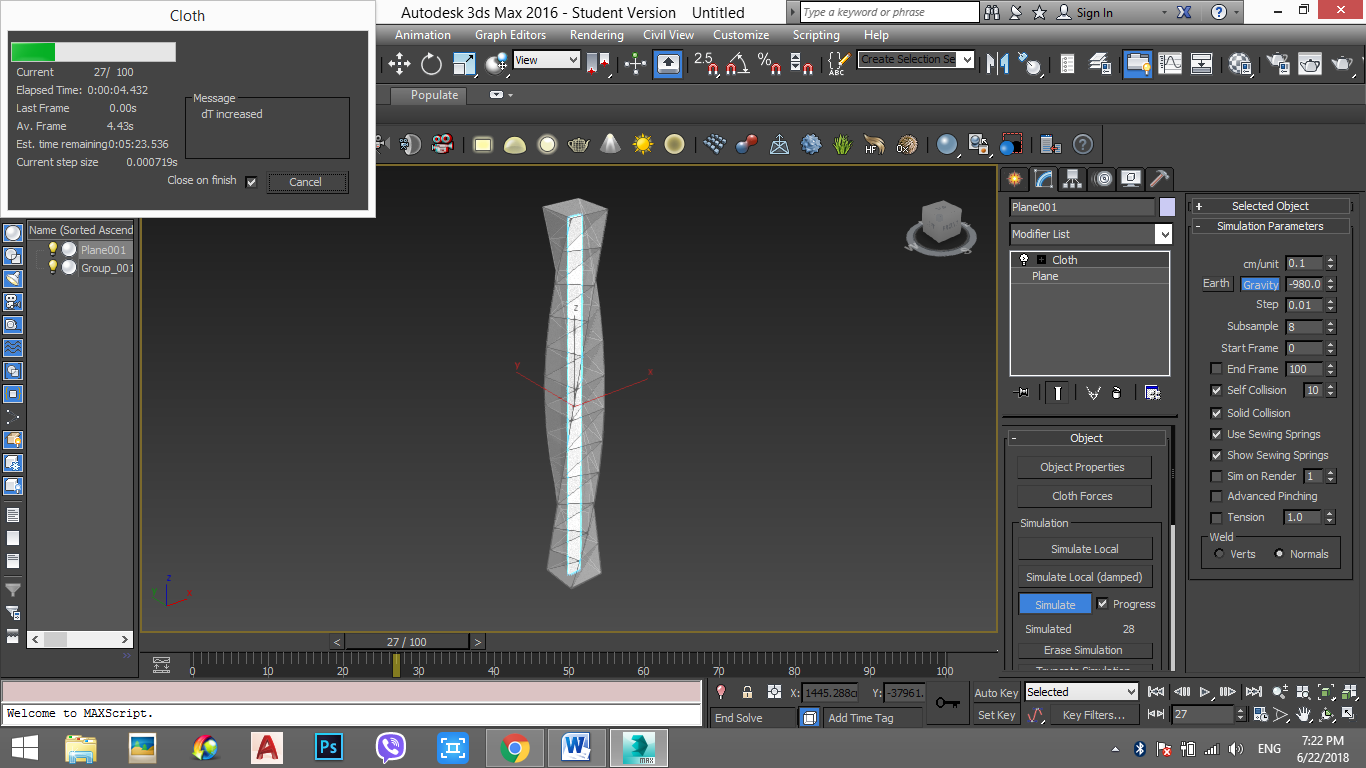Open the Selected key filter dropdown
Image resolution: width=1366 pixels, height=768 pixels.
click(x=1131, y=692)
